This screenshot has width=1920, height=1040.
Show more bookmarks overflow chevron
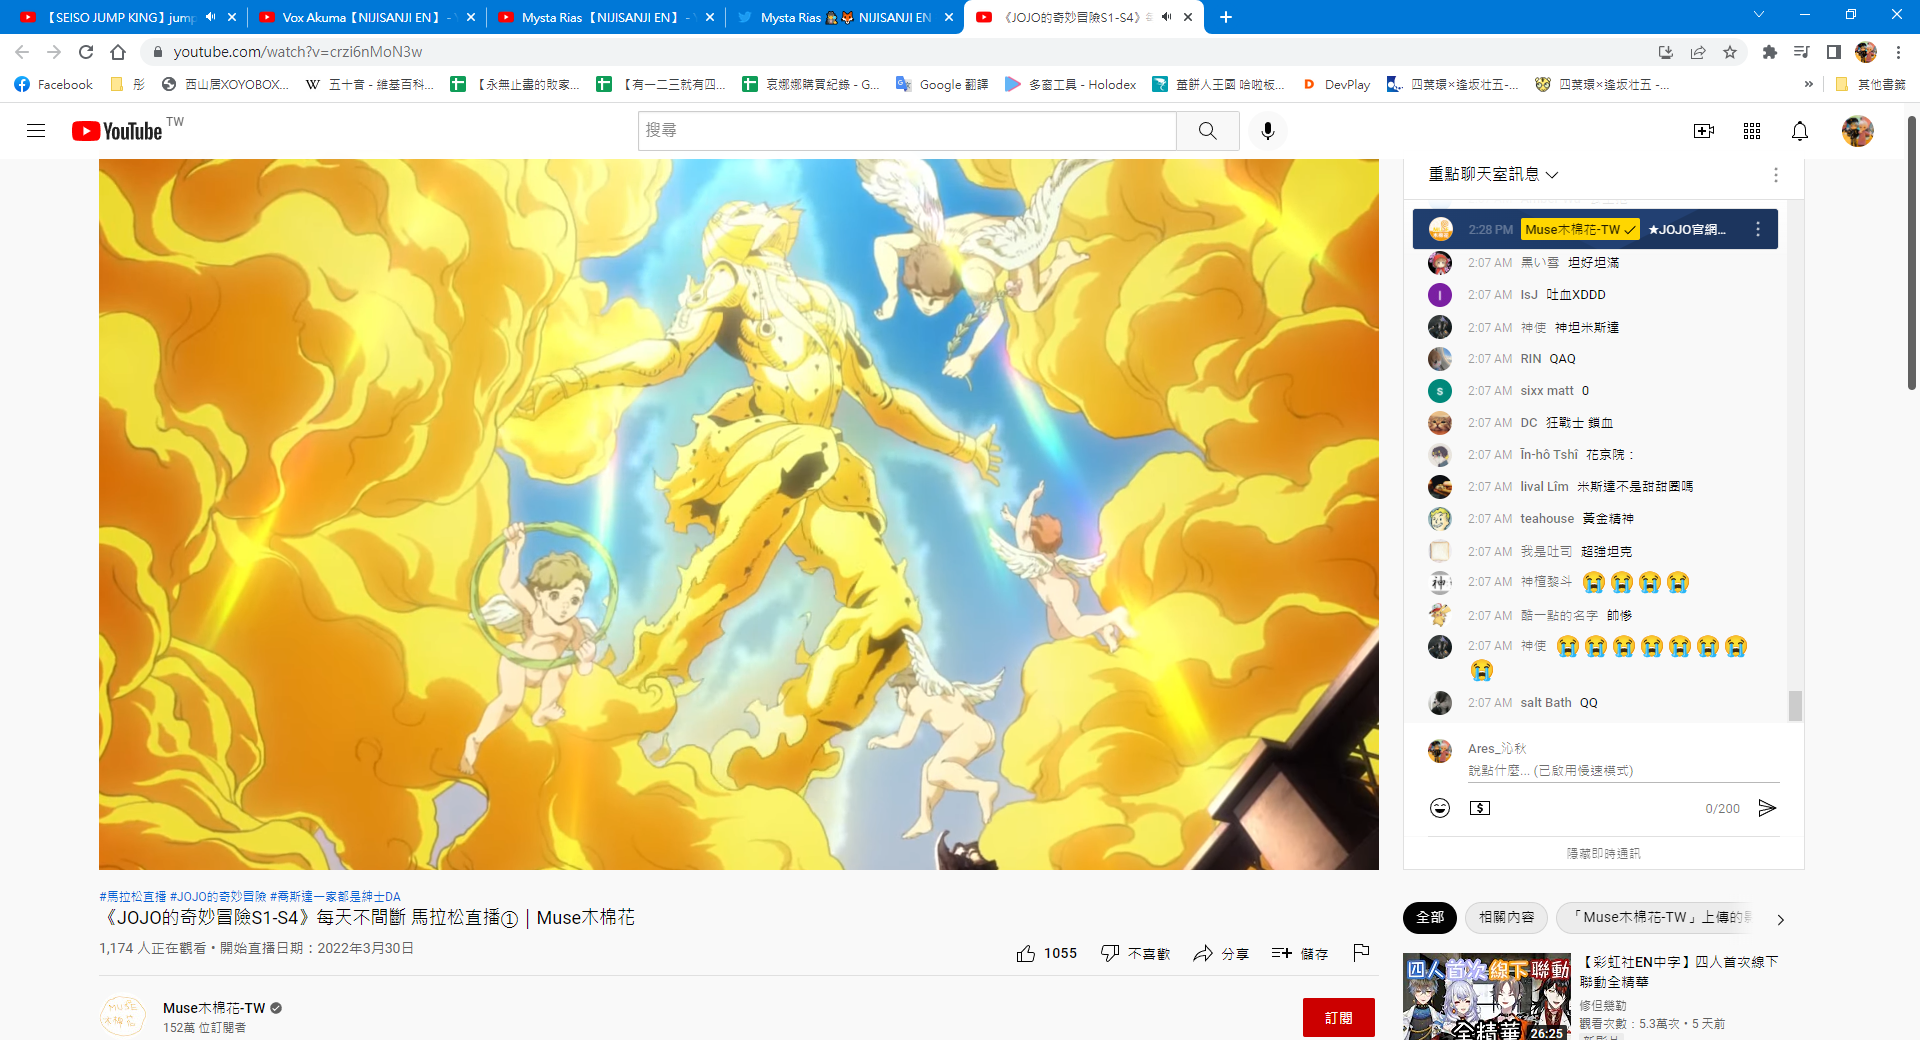click(x=1809, y=85)
